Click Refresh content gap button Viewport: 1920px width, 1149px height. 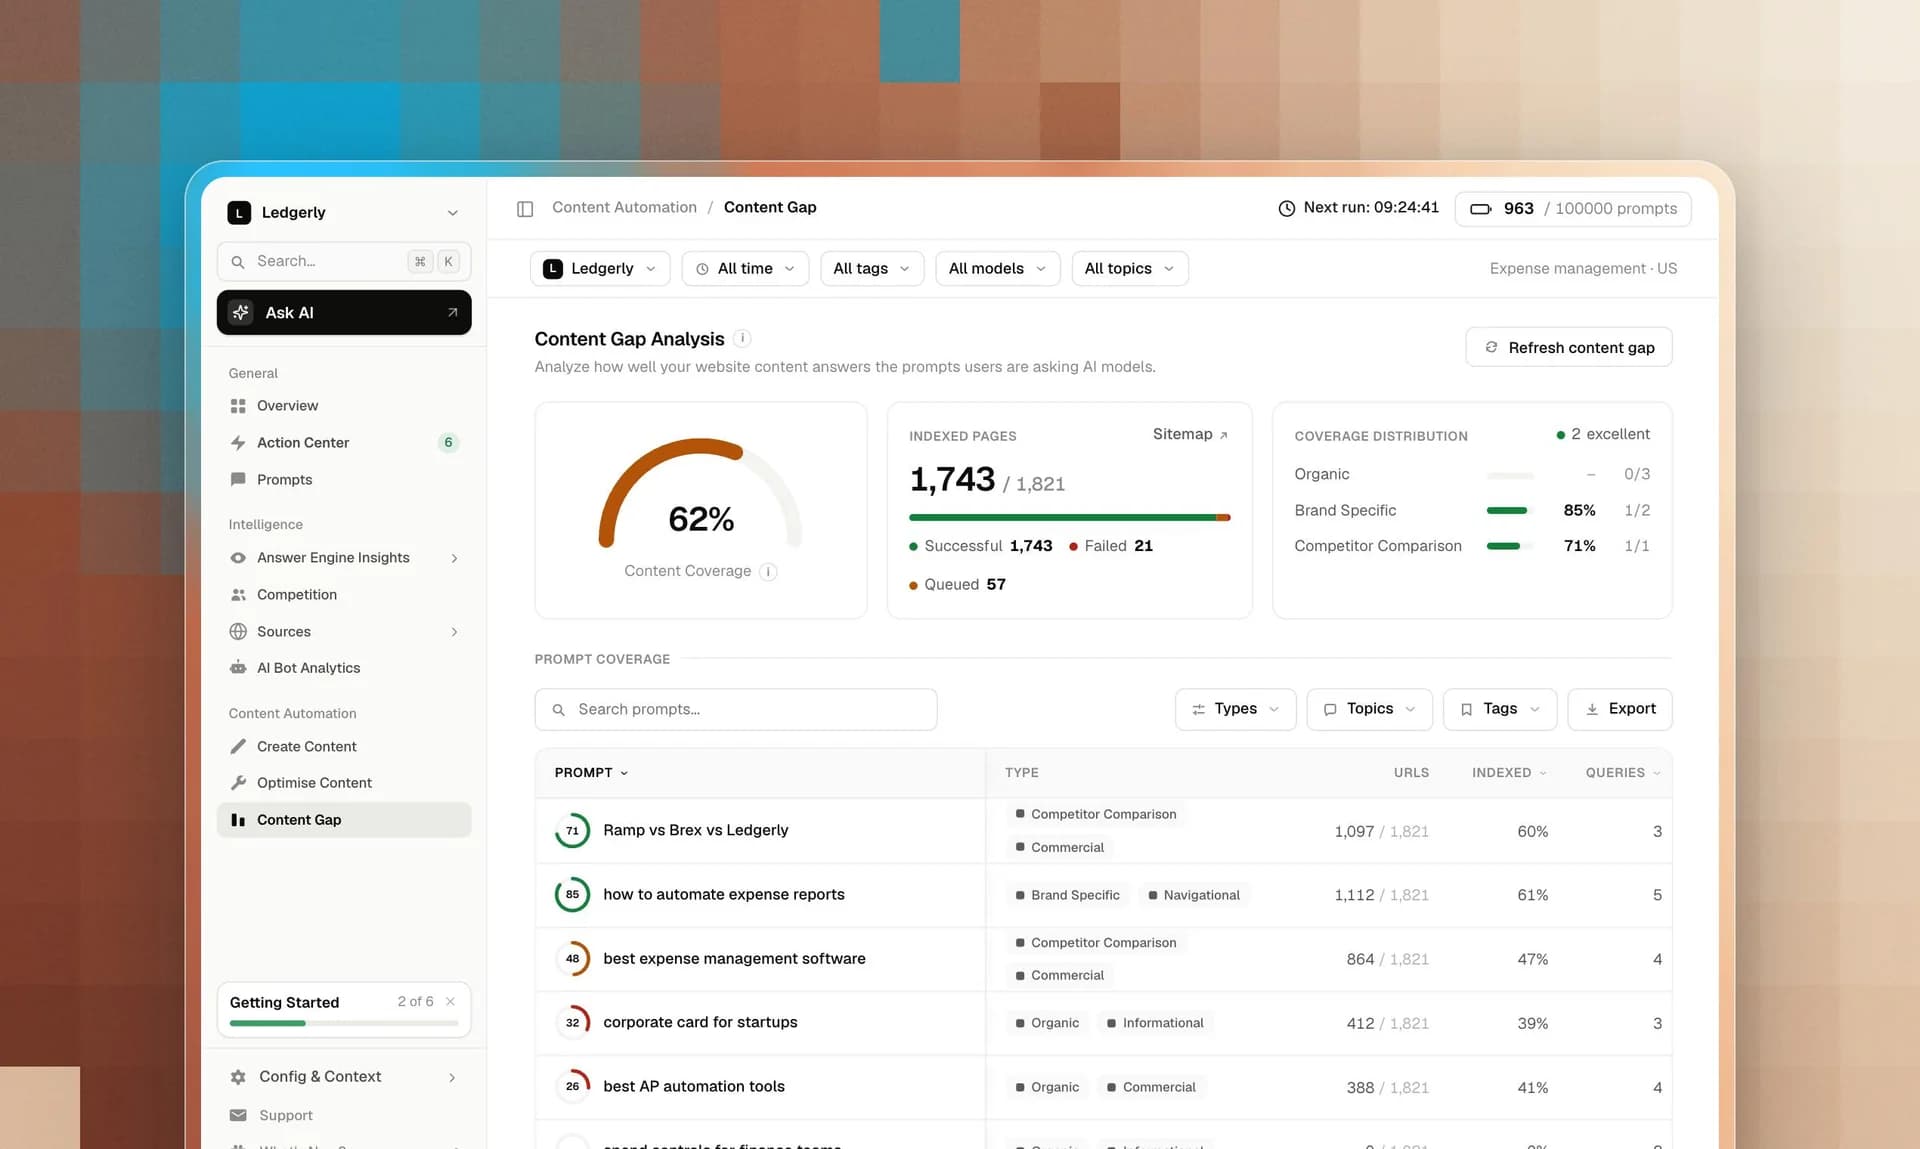1569,348
